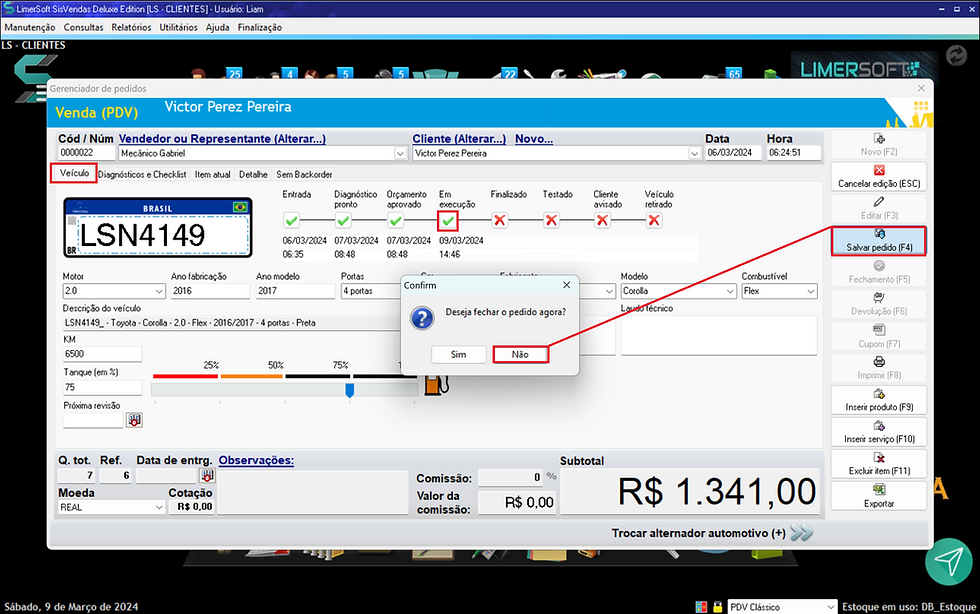This screenshot has width=980, height=614.
Task: Switch to the Item atual tab
Action: point(212,174)
